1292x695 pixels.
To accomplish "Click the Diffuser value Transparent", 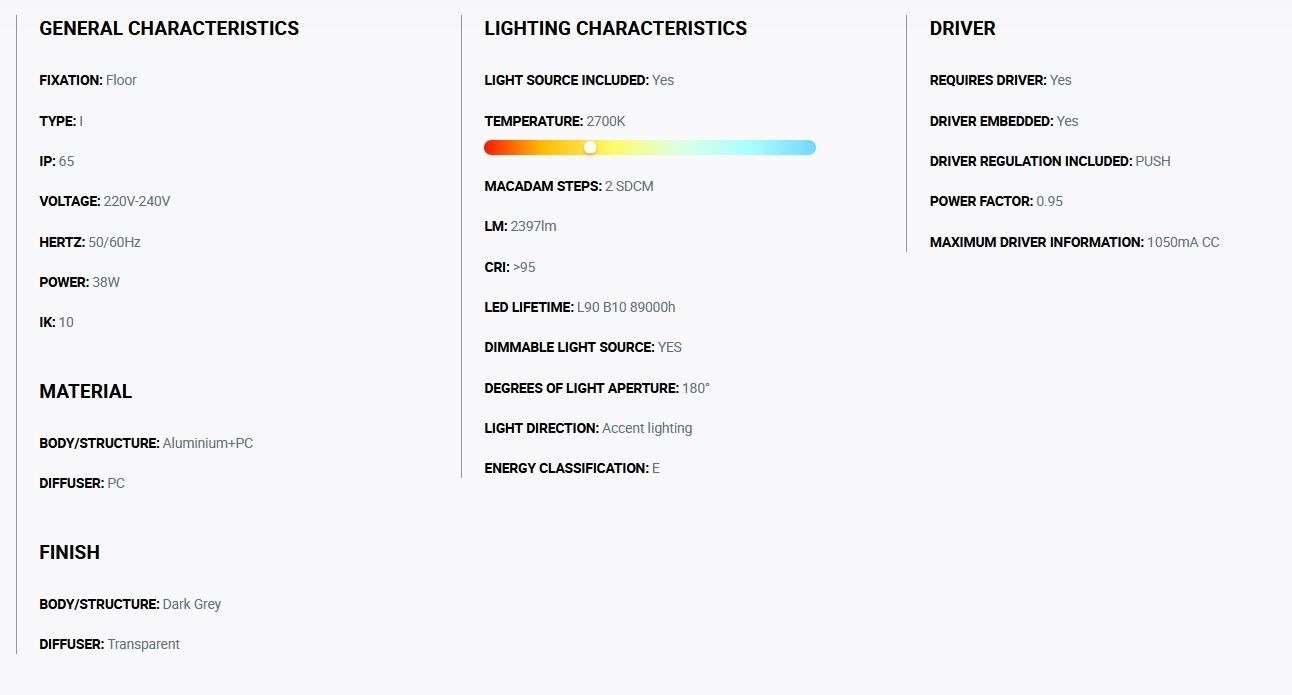I will click(x=144, y=644).
